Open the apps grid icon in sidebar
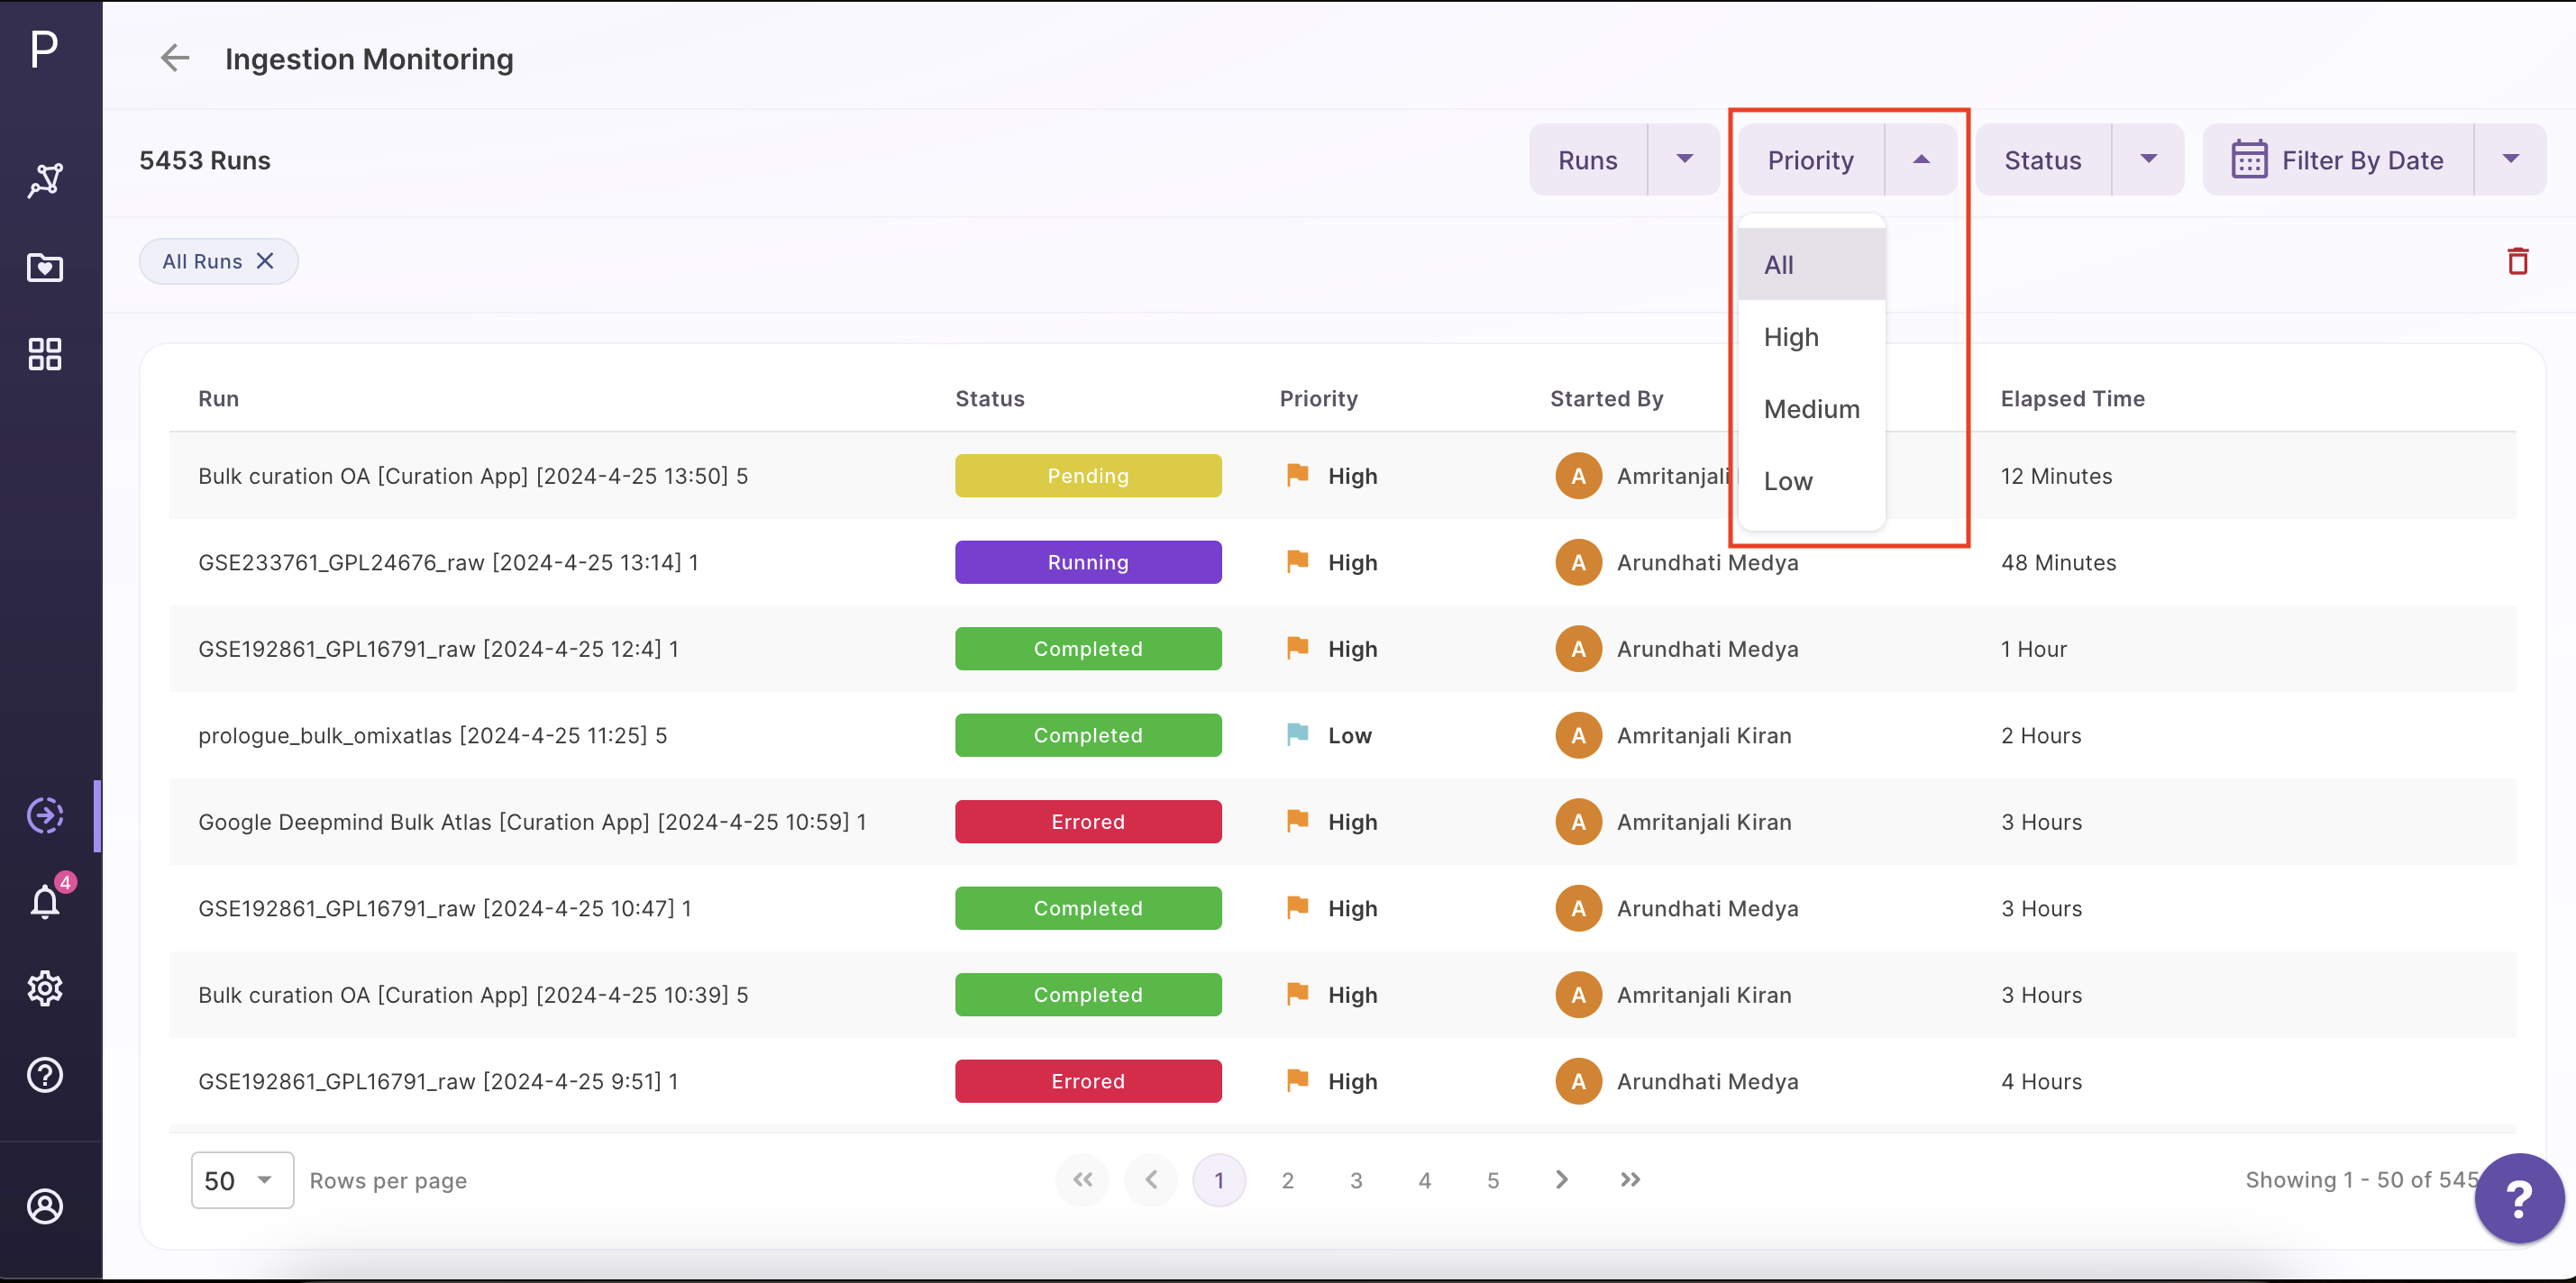 point(45,353)
